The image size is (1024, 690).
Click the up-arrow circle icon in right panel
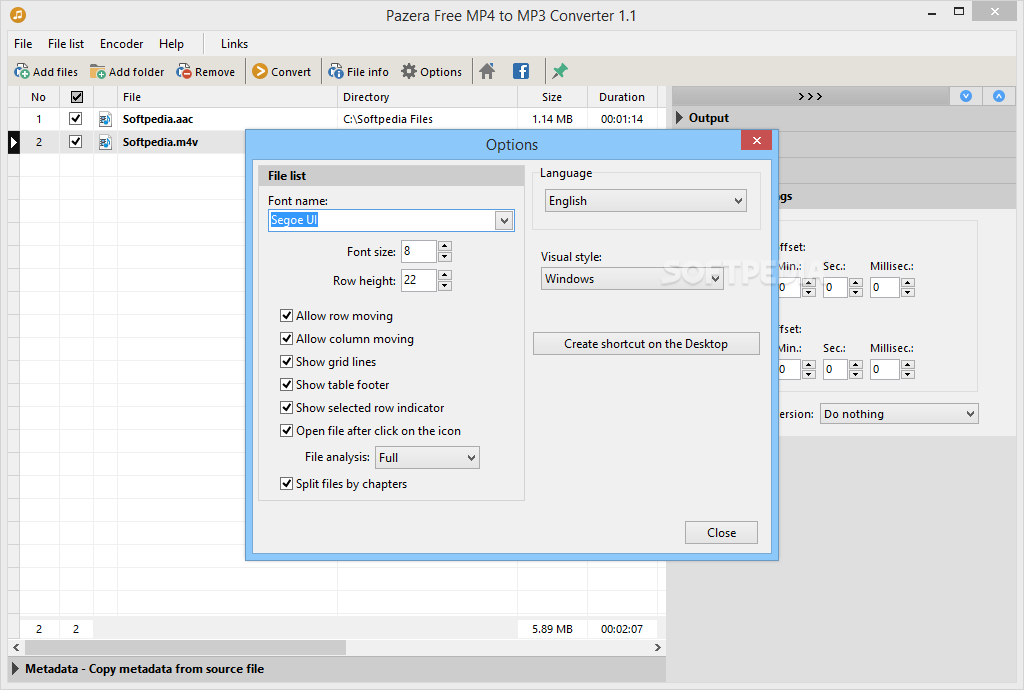pos(999,97)
